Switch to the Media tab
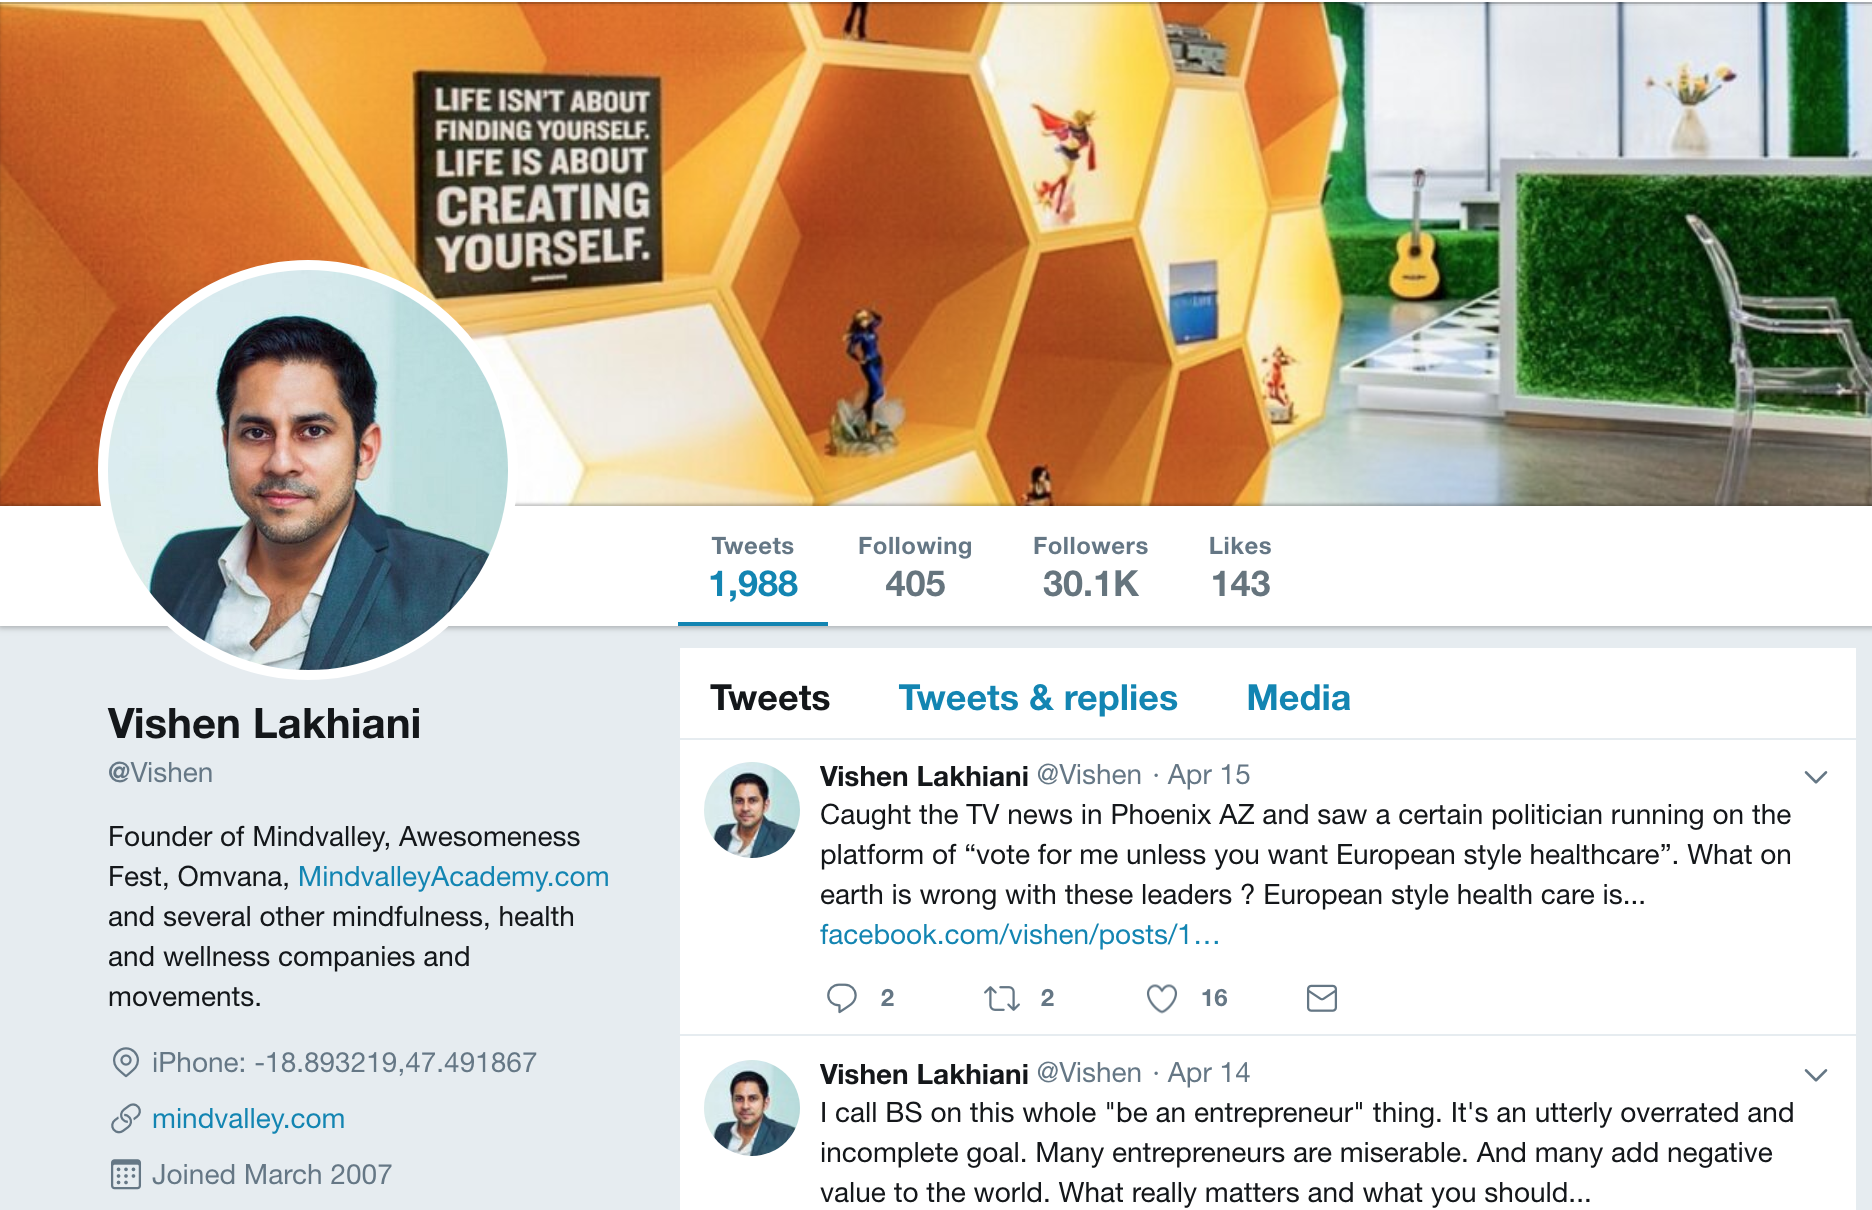The width and height of the screenshot is (1872, 1210). coord(1298,698)
